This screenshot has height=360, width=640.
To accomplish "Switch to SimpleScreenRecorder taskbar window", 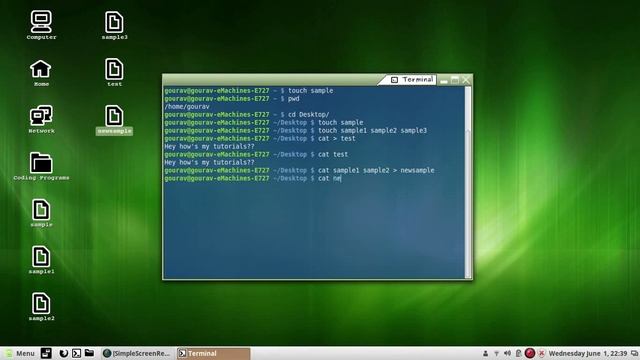I will [138, 353].
